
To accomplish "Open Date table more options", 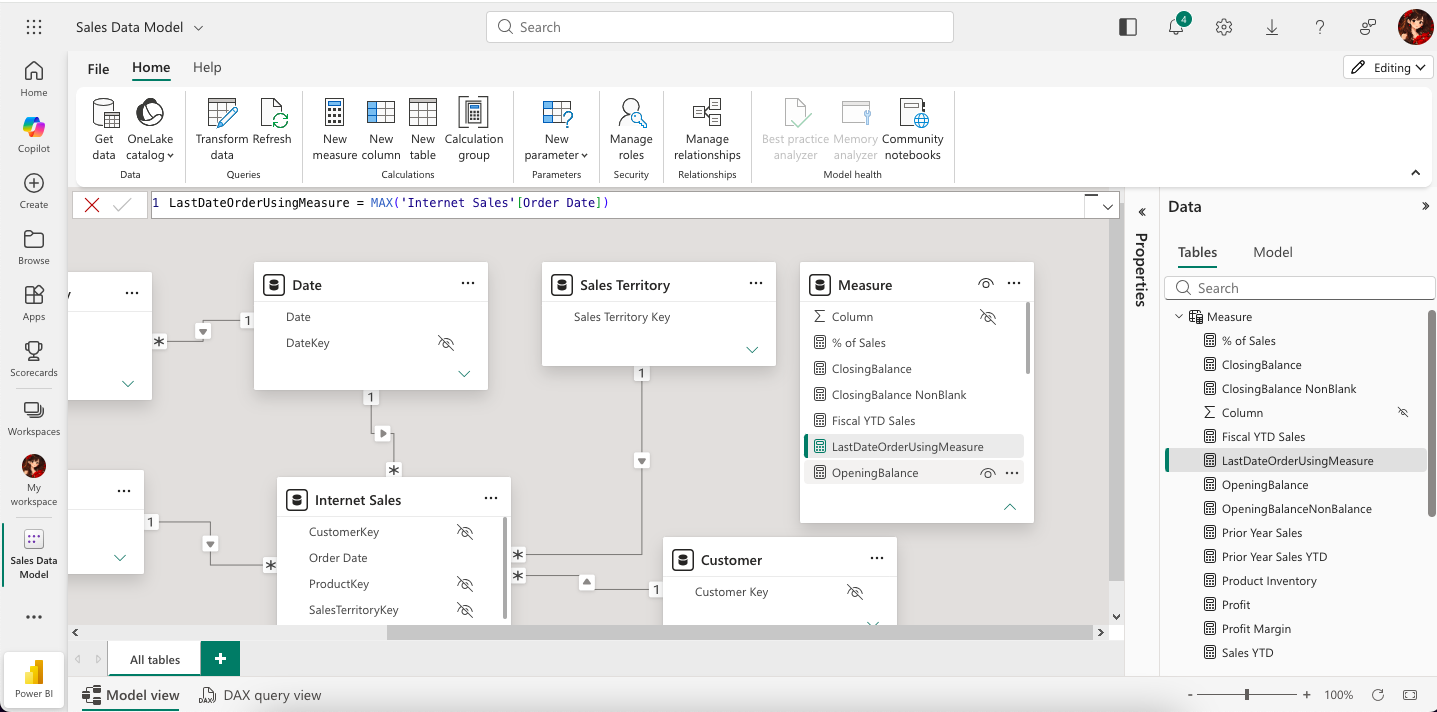I will point(468,284).
